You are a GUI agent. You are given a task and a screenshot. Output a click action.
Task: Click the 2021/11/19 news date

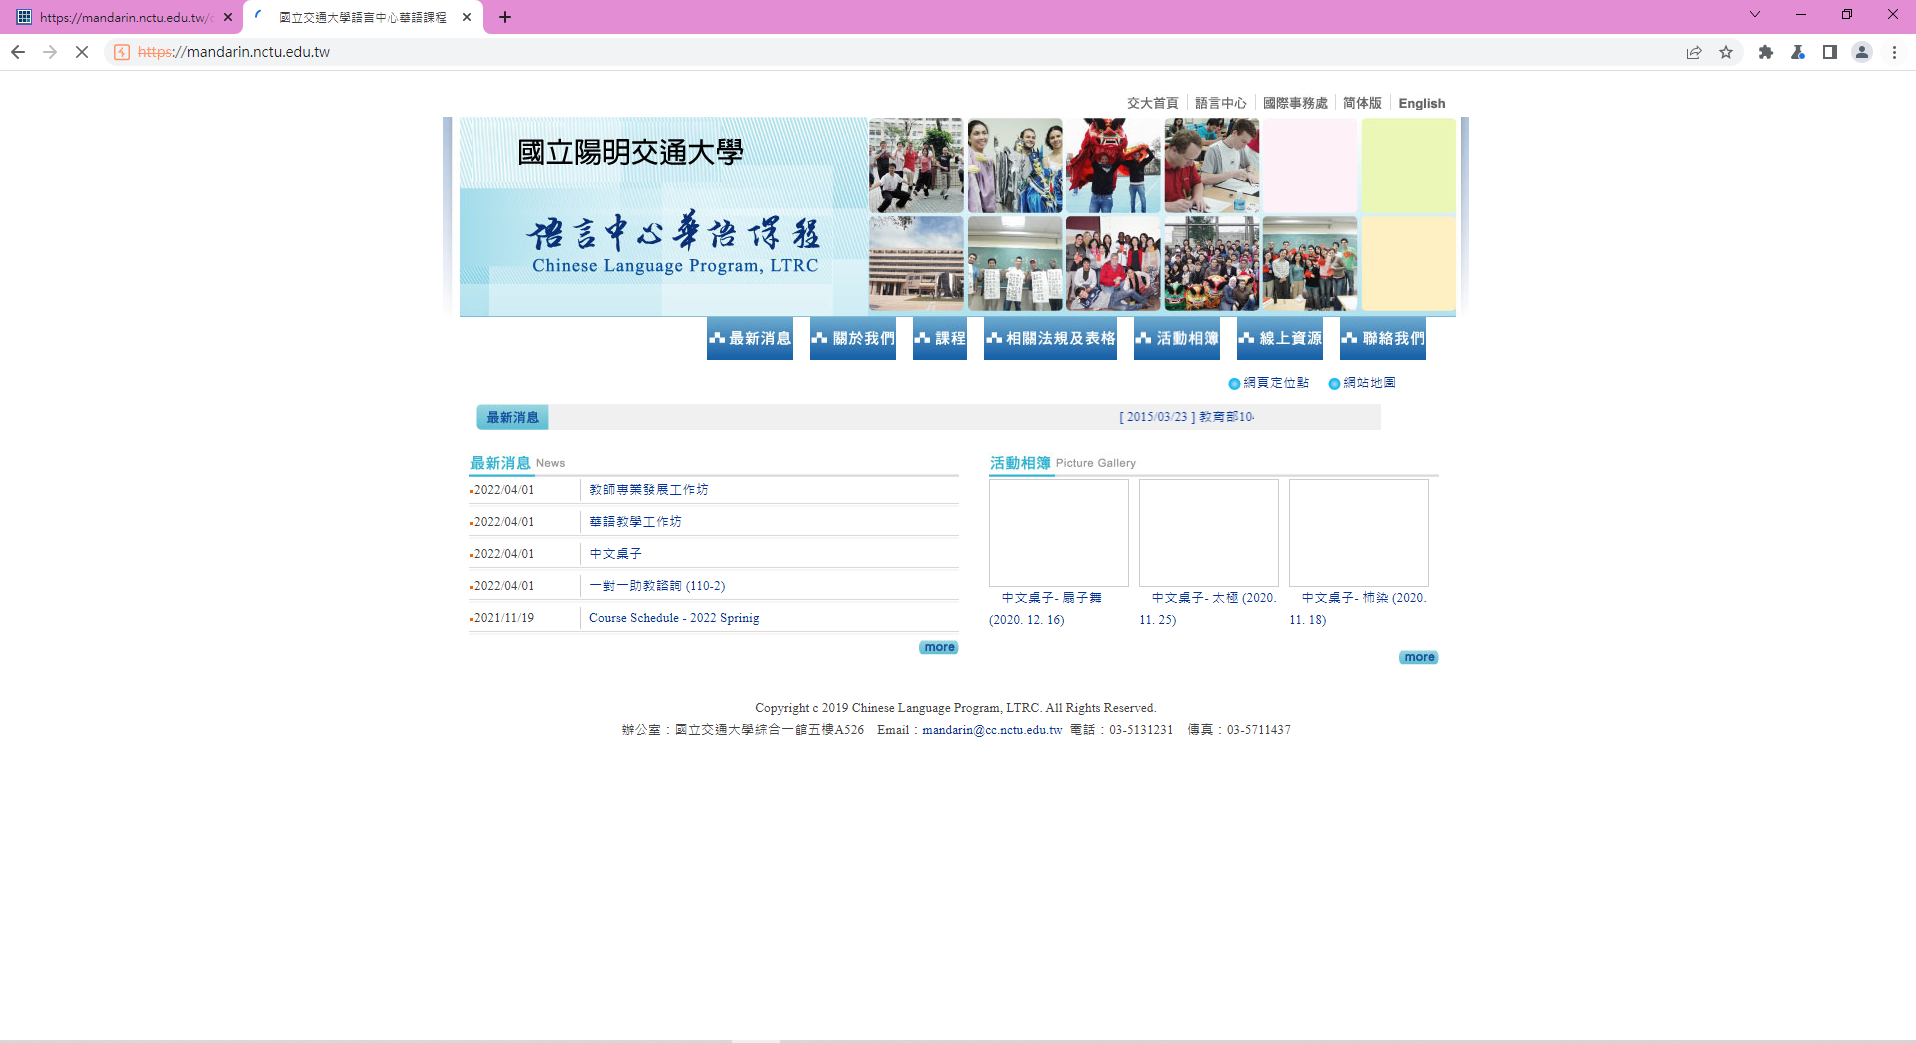[504, 618]
